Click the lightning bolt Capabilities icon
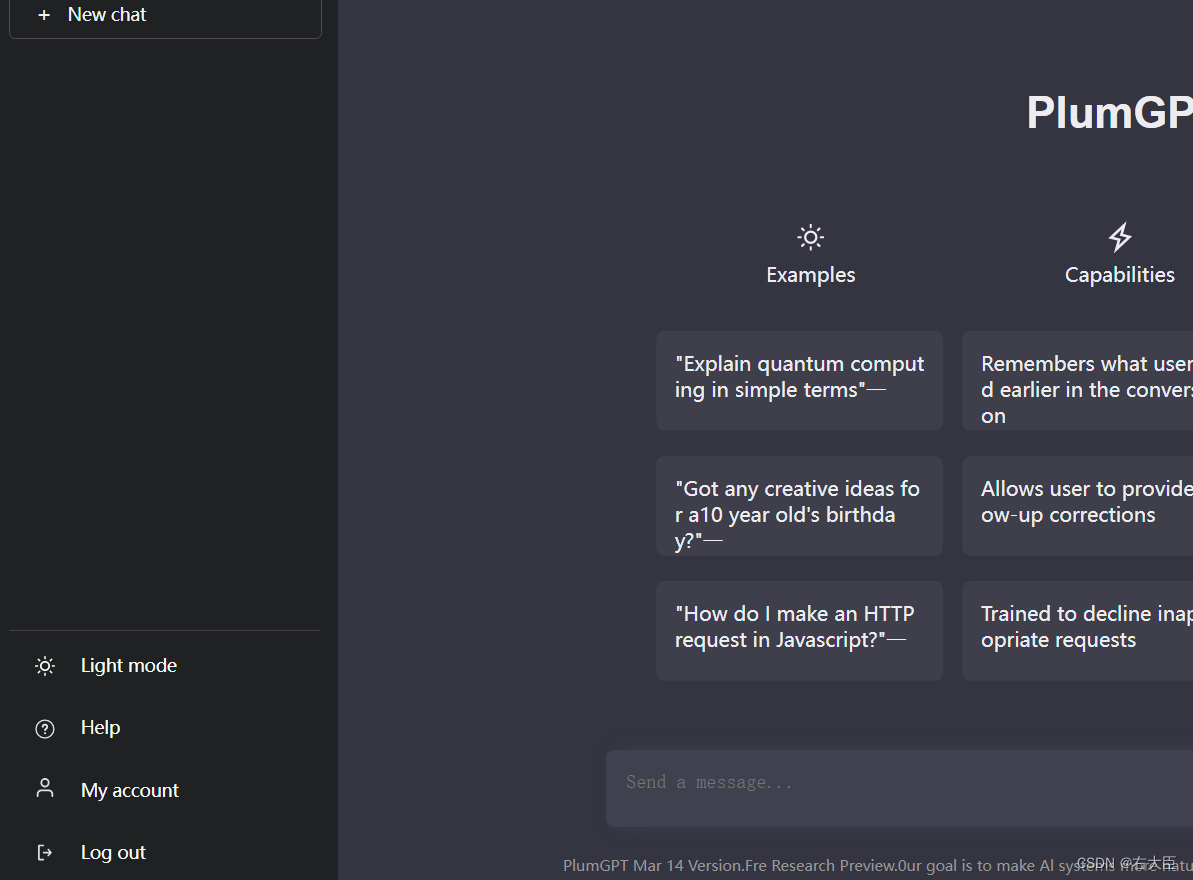Screen dimensions: 1193x880 click(1119, 237)
